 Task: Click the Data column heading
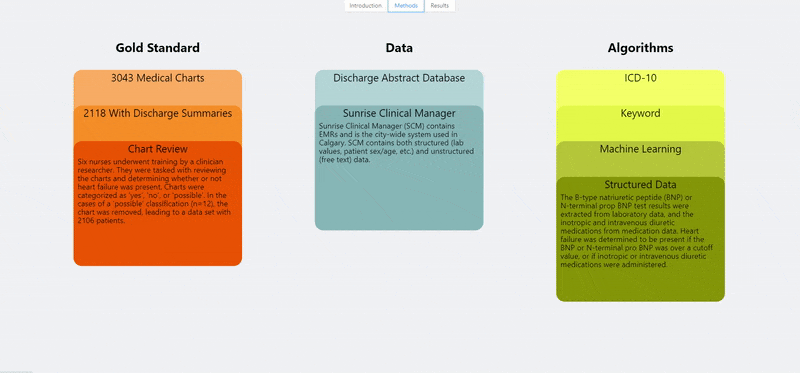(399, 48)
